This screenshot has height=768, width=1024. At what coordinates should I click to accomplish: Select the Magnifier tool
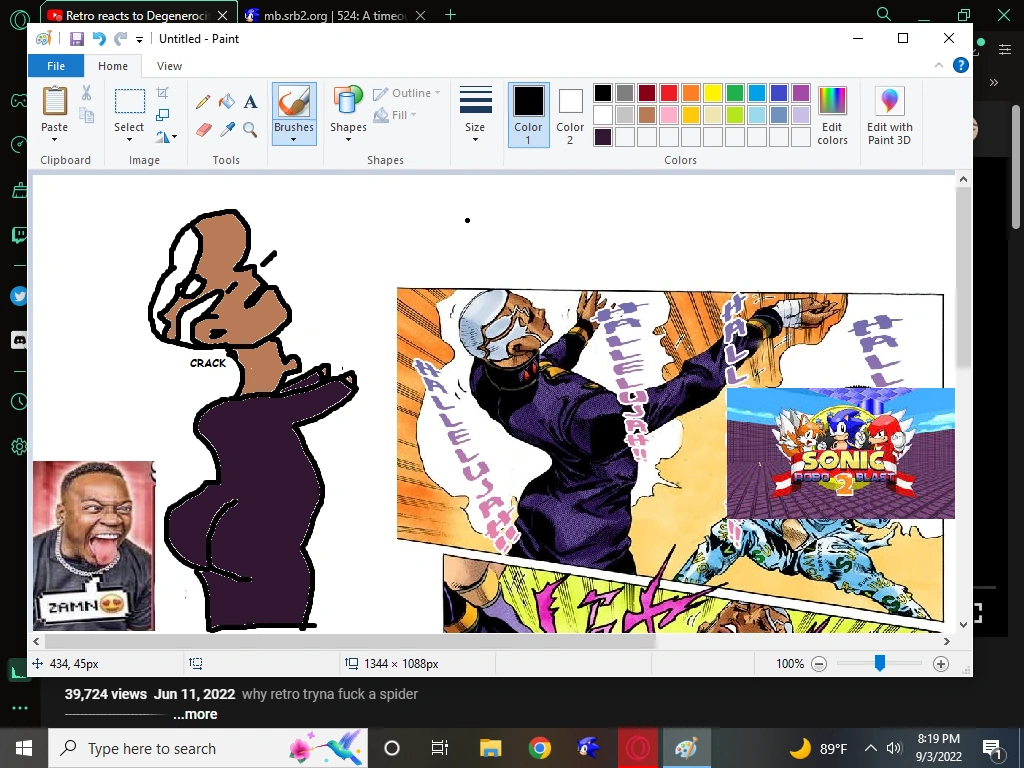pos(250,129)
